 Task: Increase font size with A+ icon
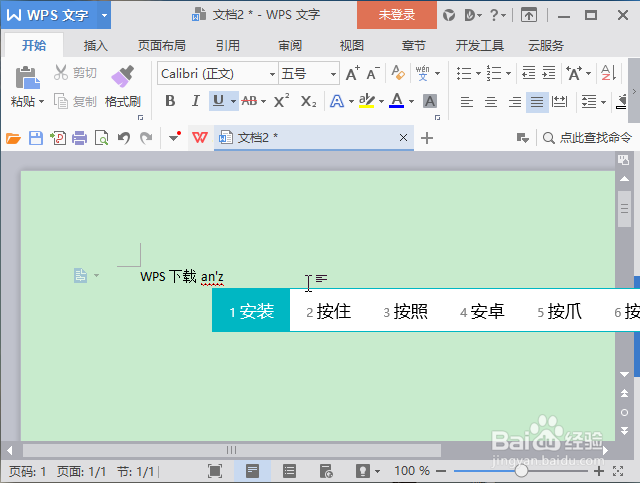point(353,73)
